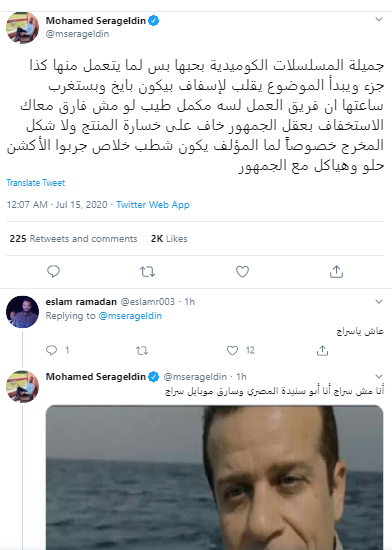This screenshot has width=392, height=550.
Task: Expand options chevron on eslam ramadan's reply
Action: [379, 301]
